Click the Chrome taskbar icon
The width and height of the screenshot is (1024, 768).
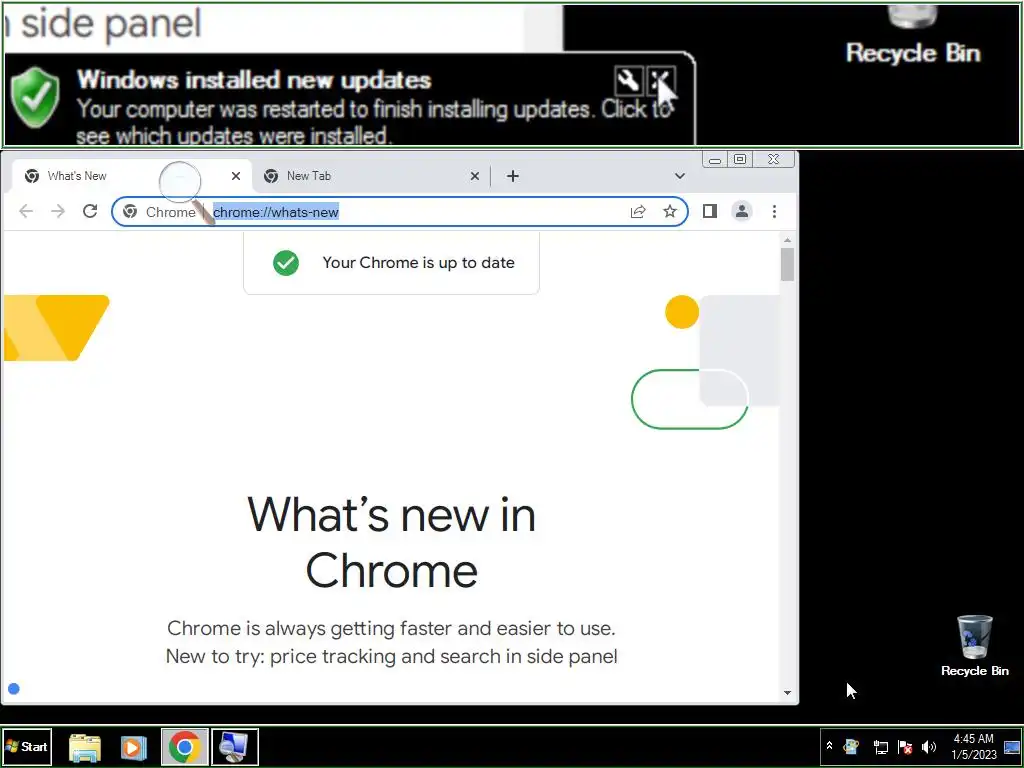pos(185,747)
